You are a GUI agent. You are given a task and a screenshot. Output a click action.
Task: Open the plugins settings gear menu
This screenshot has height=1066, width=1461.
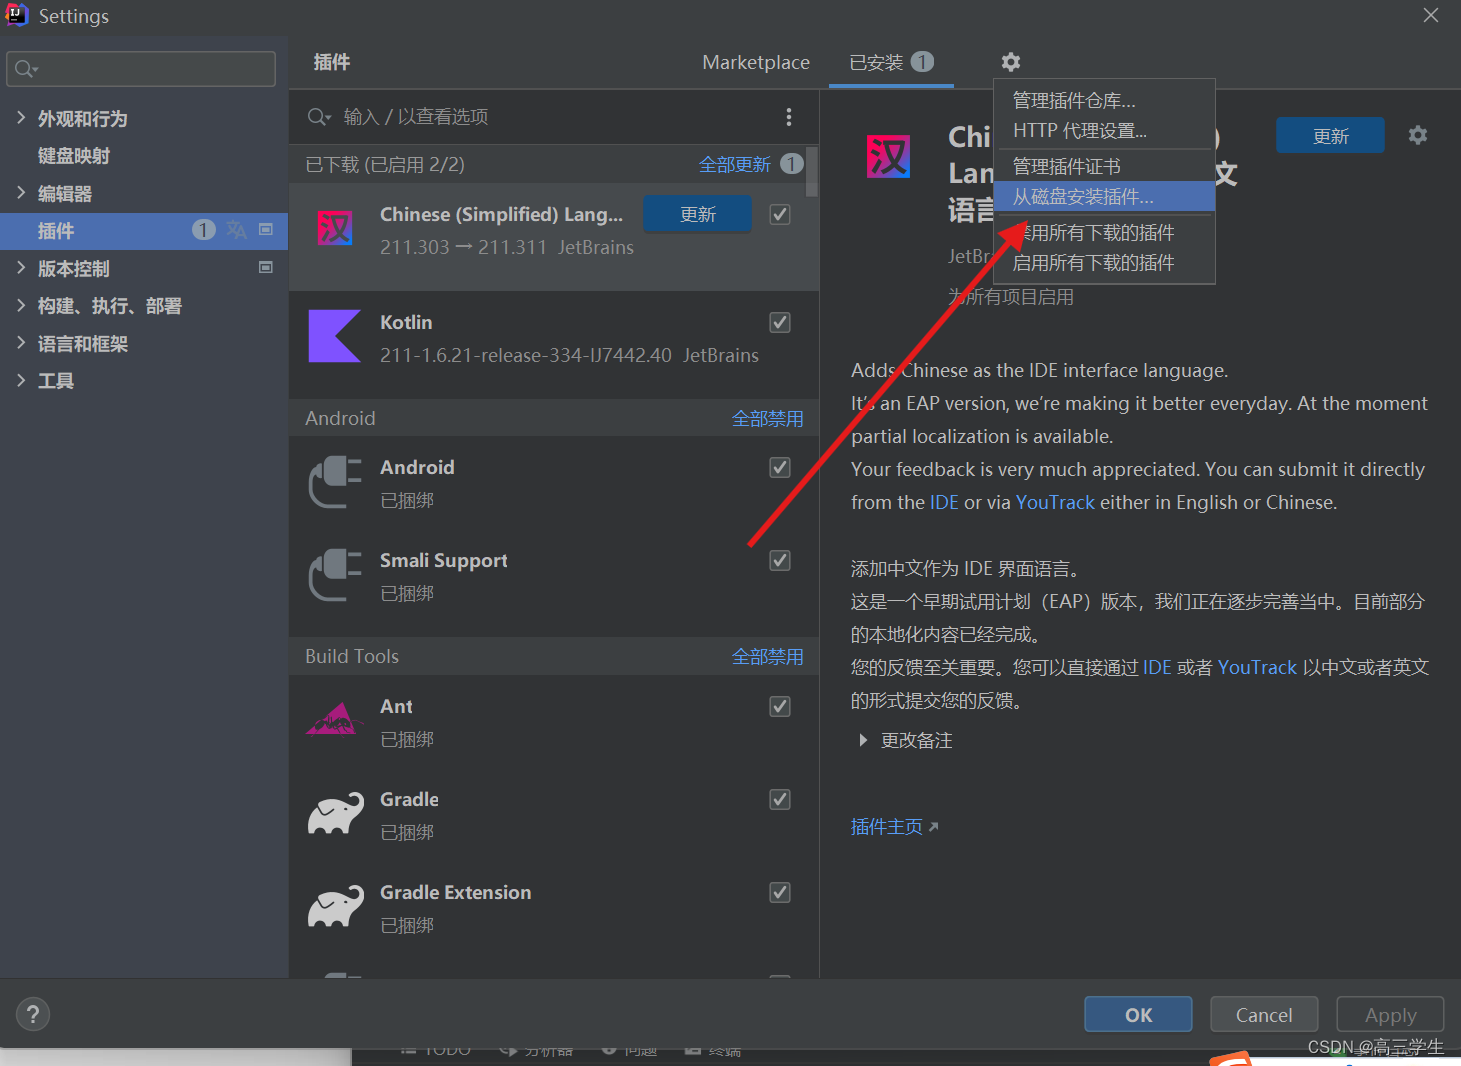pos(1010,62)
